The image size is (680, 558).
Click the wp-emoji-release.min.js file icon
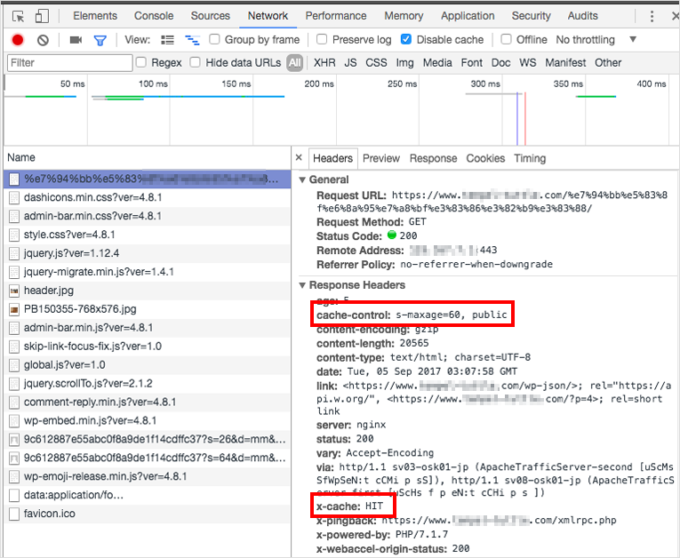14,476
